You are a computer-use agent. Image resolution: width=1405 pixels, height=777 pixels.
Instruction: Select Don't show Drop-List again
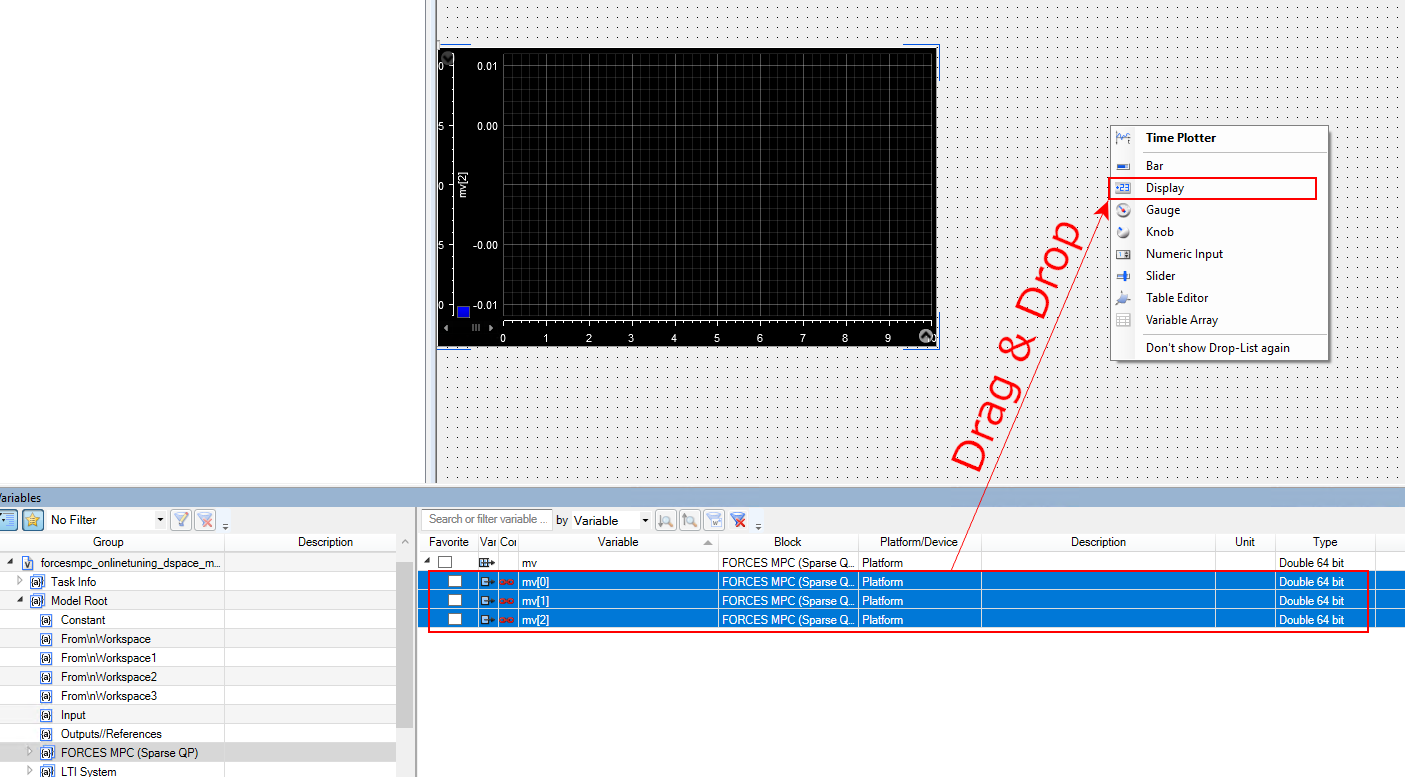(x=1217, y=348)
